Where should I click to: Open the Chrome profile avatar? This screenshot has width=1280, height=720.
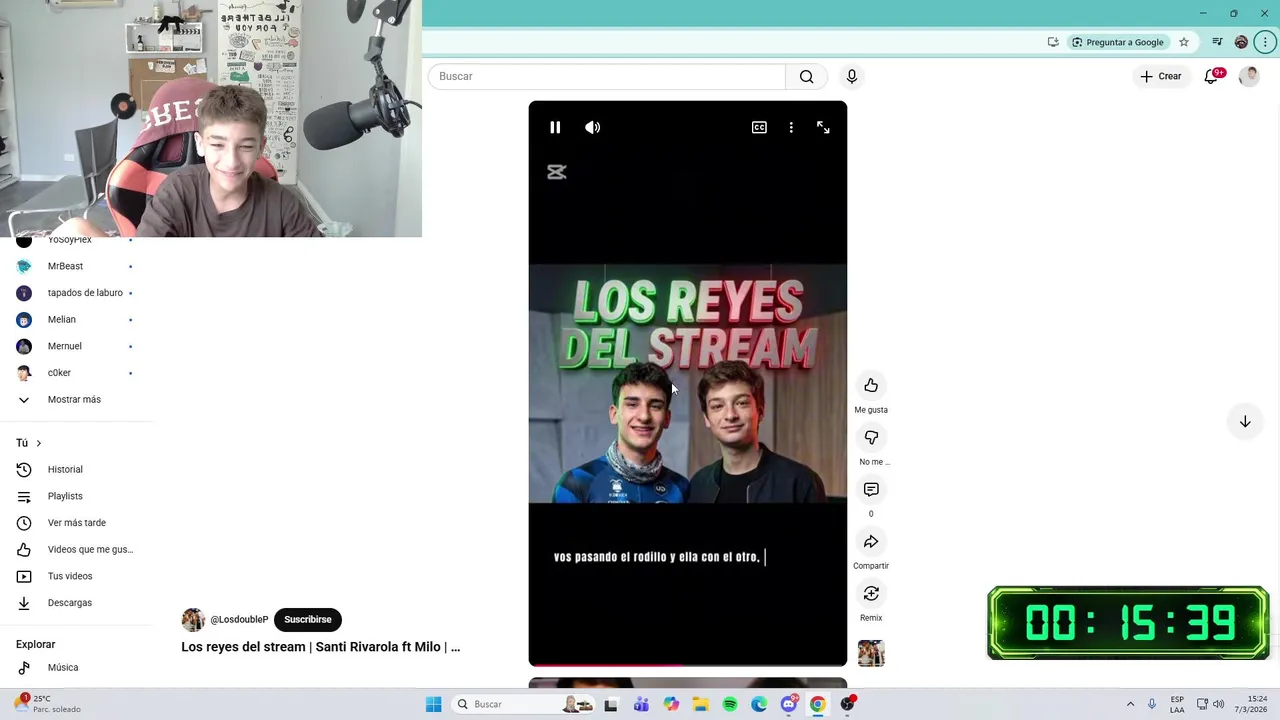click(x=1241, y=42)
